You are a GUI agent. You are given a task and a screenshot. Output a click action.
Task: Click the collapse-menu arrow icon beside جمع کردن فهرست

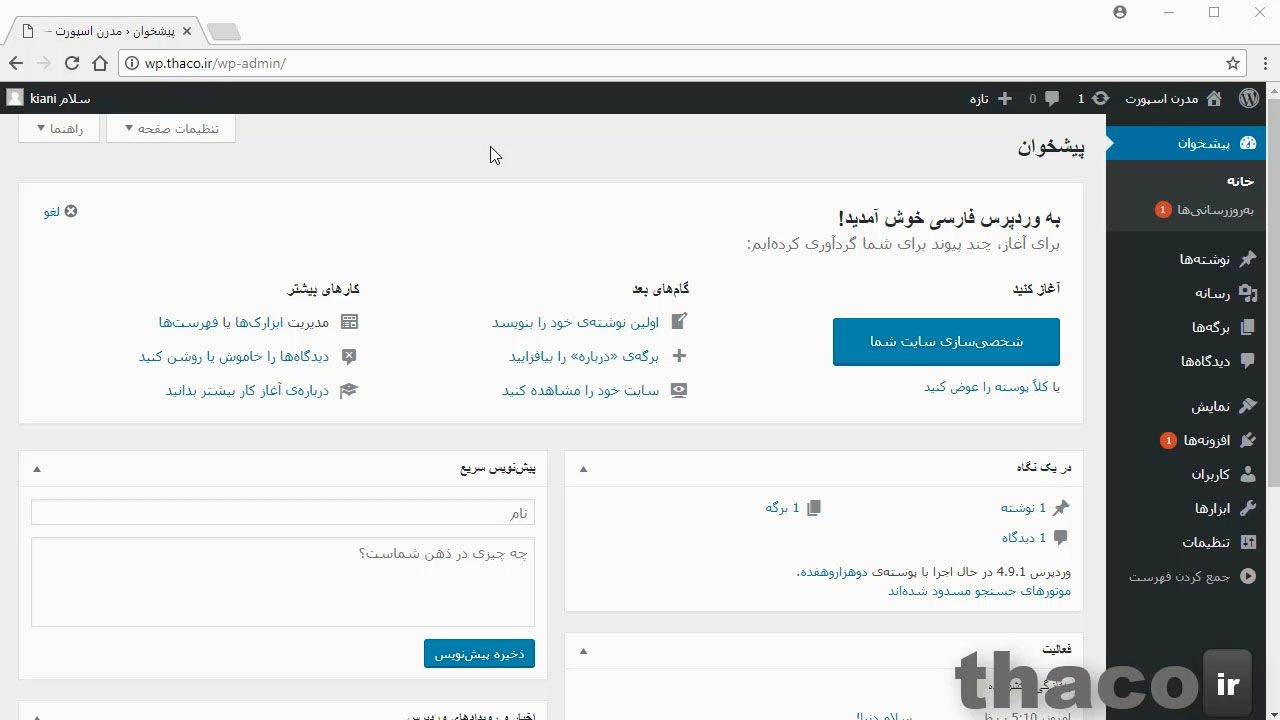pyautogui.click(x=1247, y=576)
